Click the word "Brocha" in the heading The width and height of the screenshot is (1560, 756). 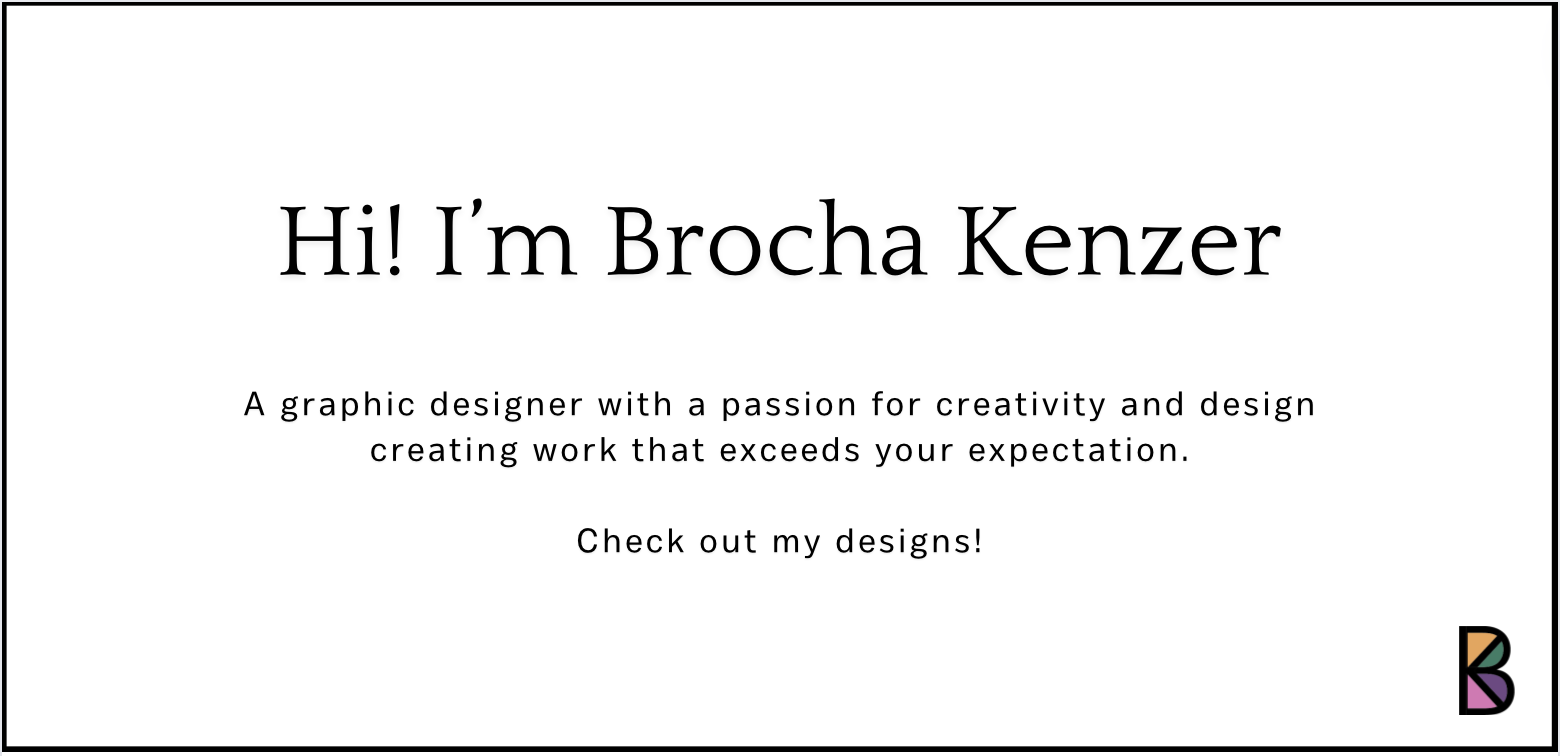click(766, 242)
